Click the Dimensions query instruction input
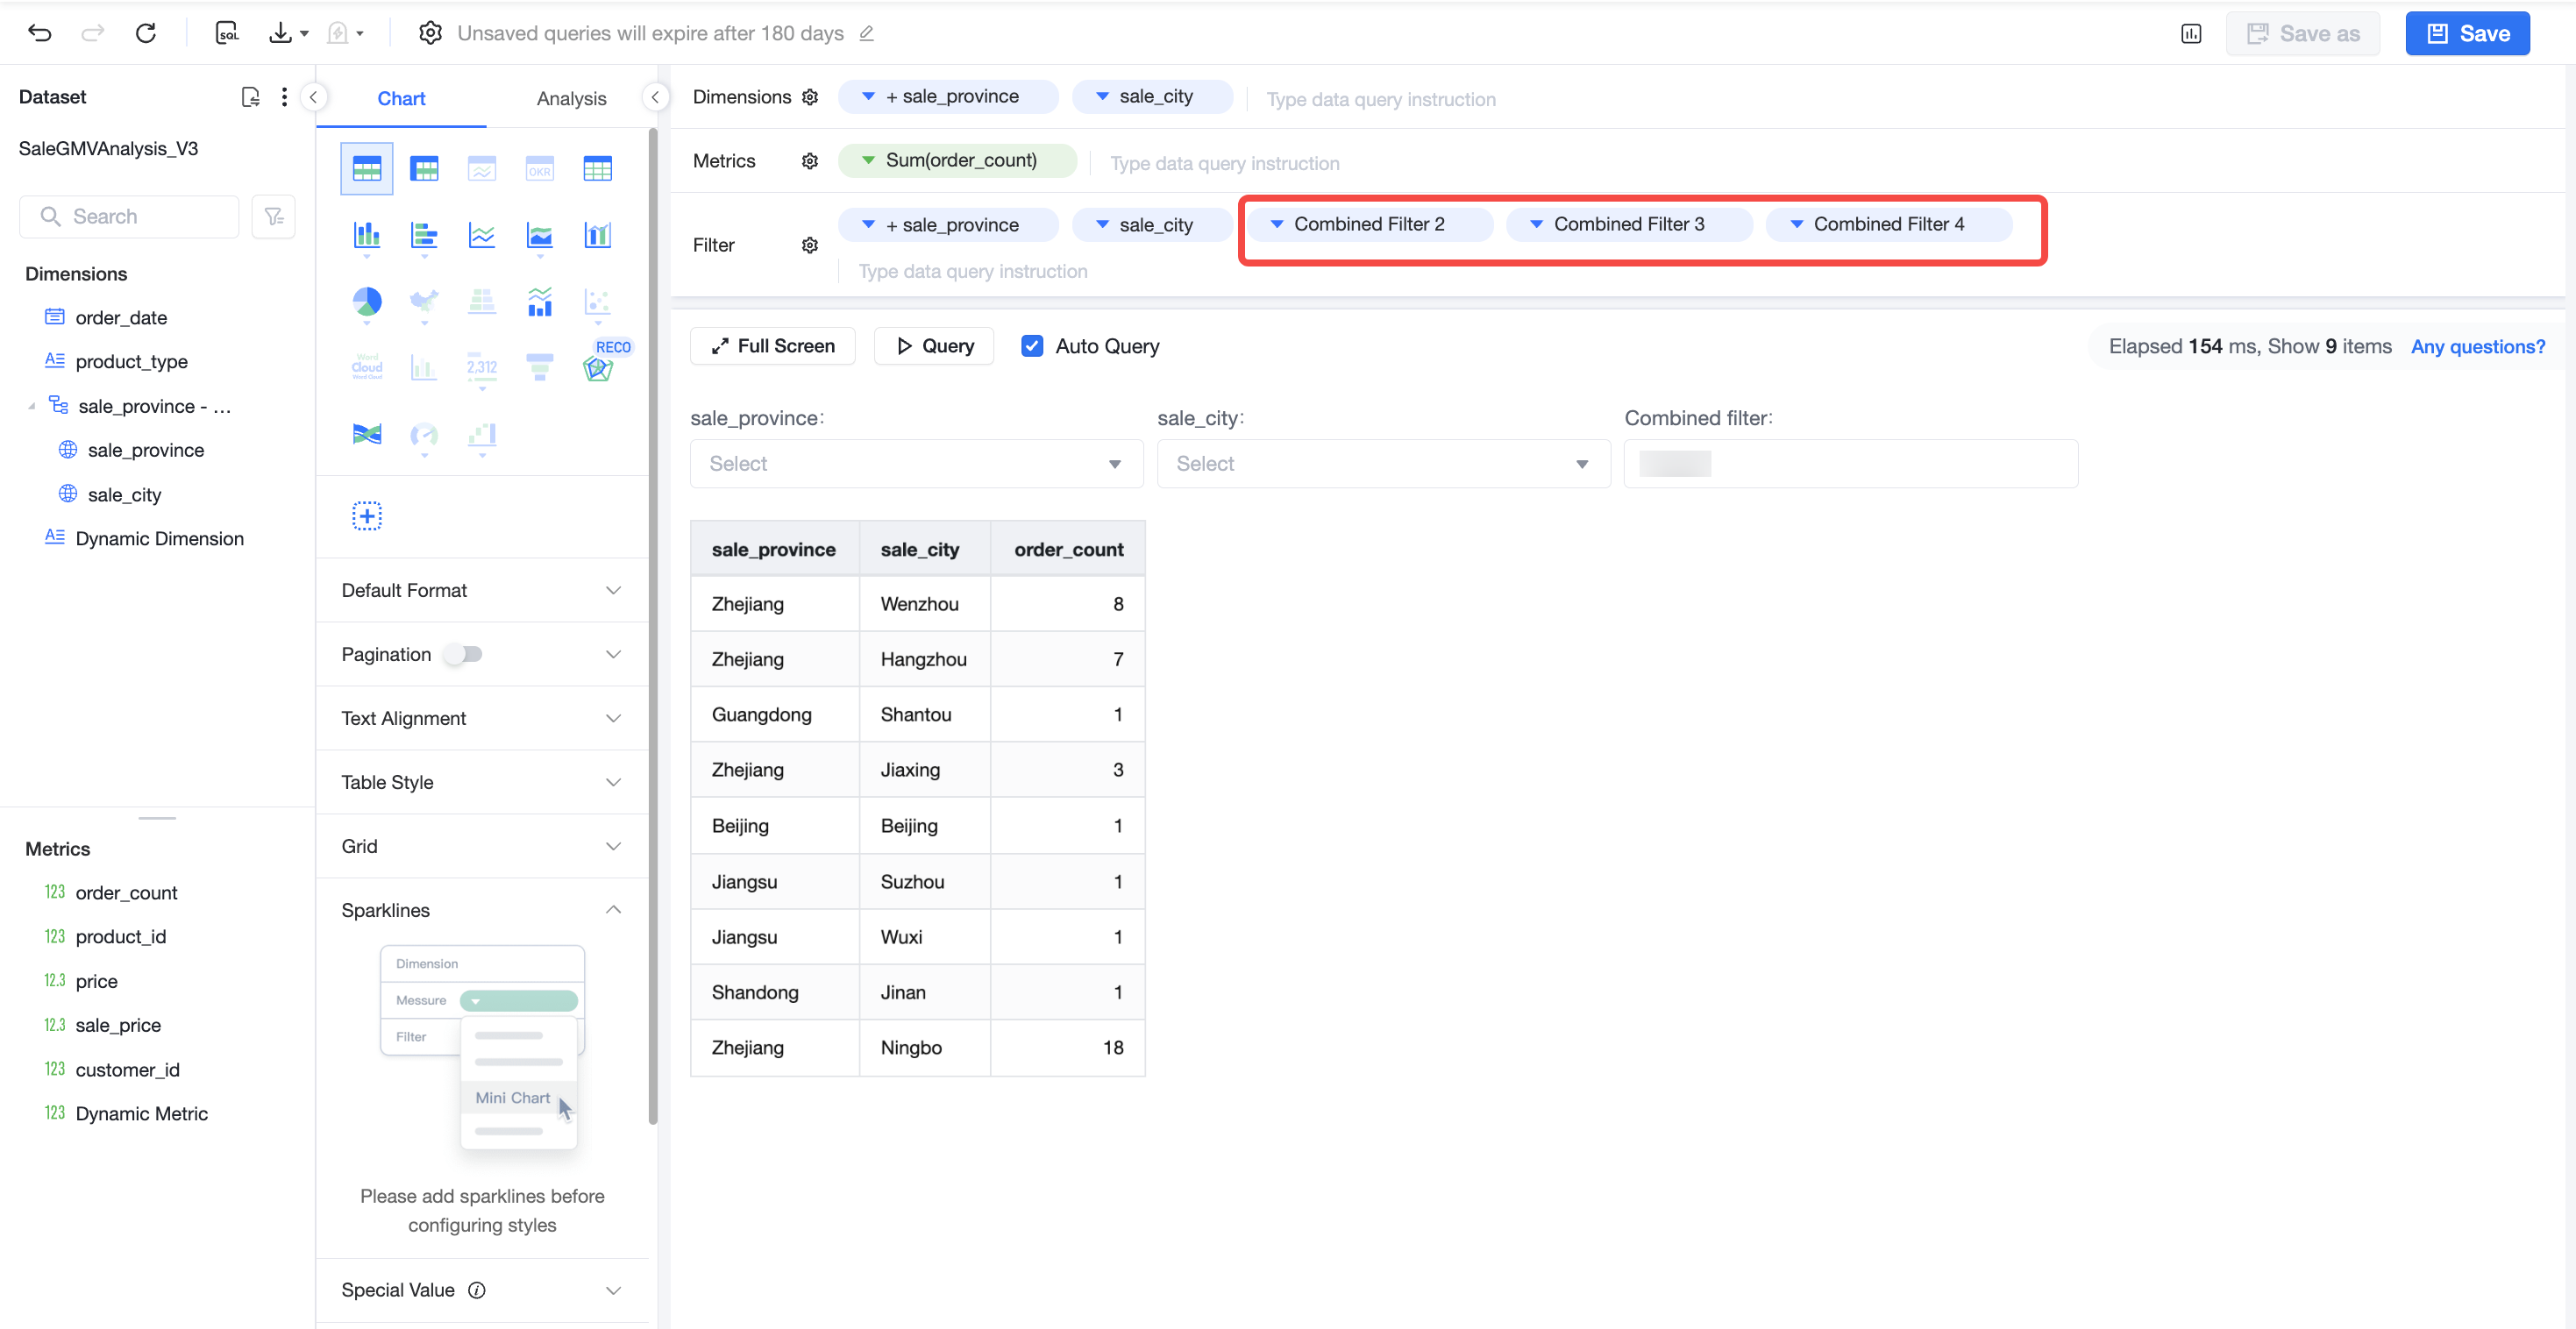Screen dimensions: 2576x1329 [x=1381, y=99]
